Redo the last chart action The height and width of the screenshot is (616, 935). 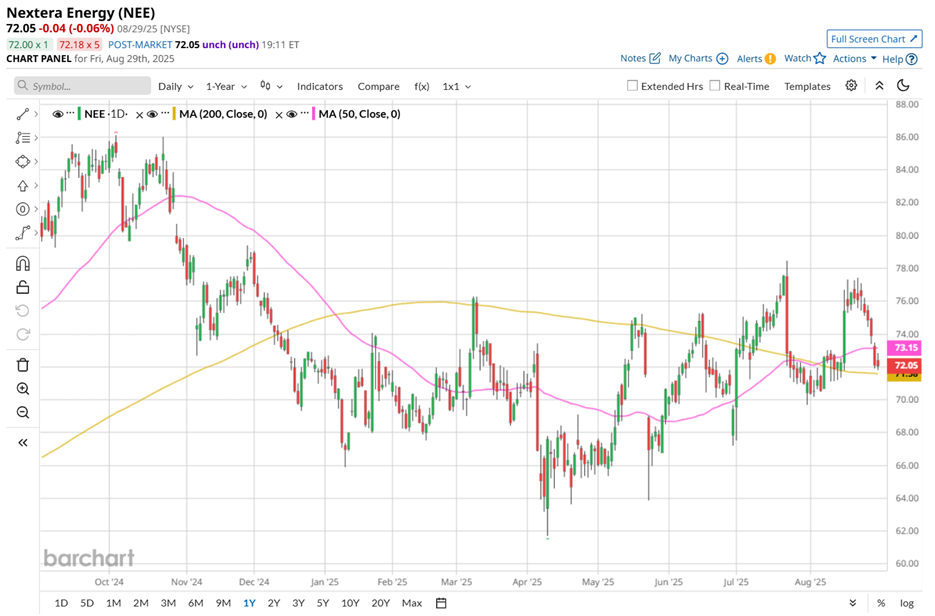[x=23, y=335]
